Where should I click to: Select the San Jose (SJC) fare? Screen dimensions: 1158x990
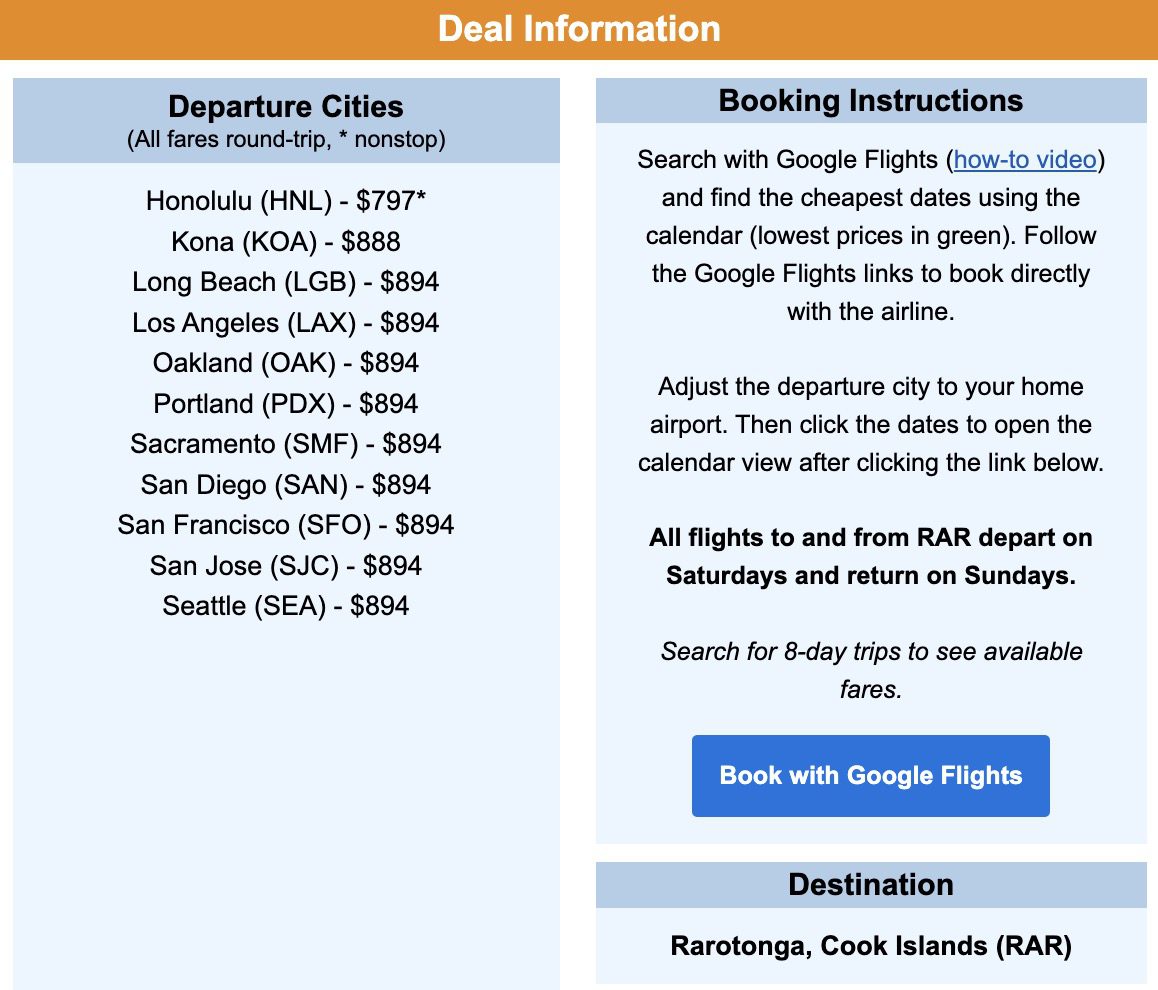(x=285, y=565)
